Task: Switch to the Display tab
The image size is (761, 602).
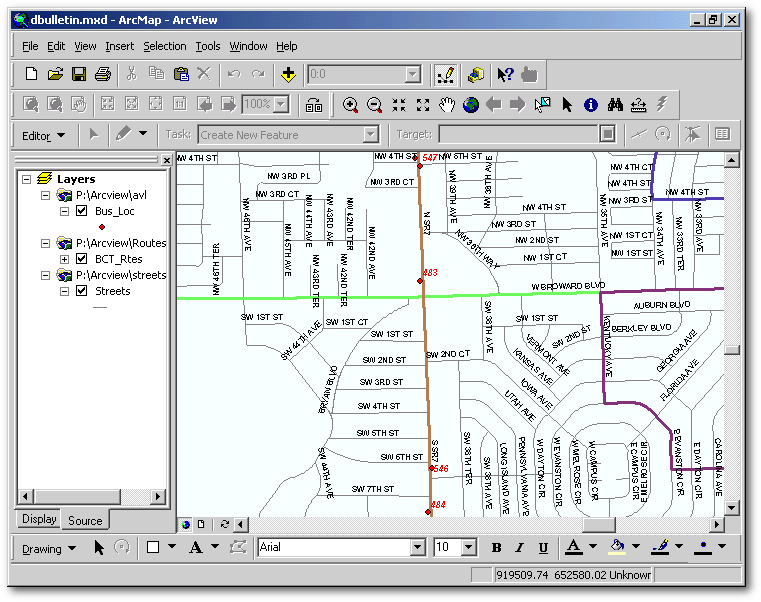Action: (x=39, y=519)
